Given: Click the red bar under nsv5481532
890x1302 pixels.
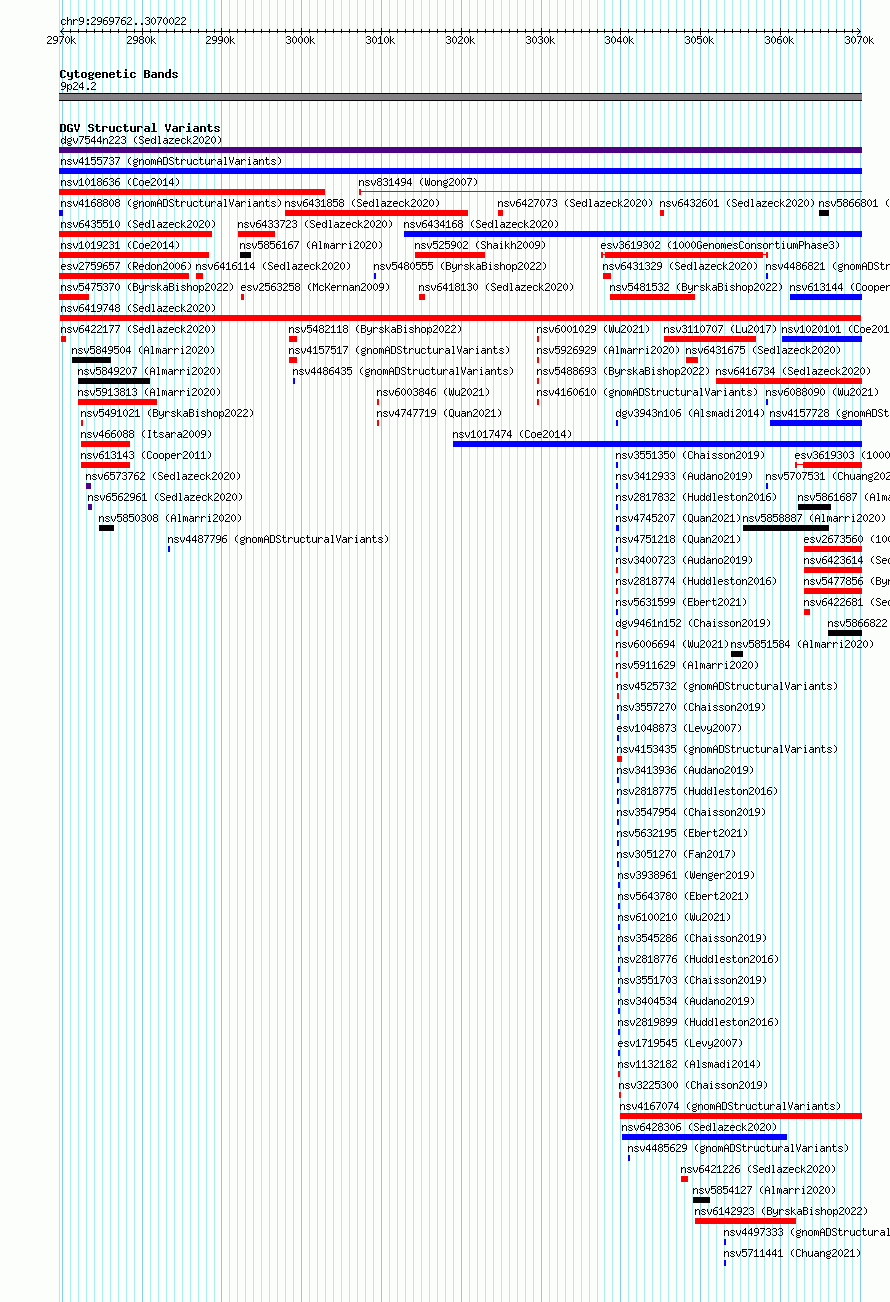Looking at the screenshot, I should click(x=652, y=297).
